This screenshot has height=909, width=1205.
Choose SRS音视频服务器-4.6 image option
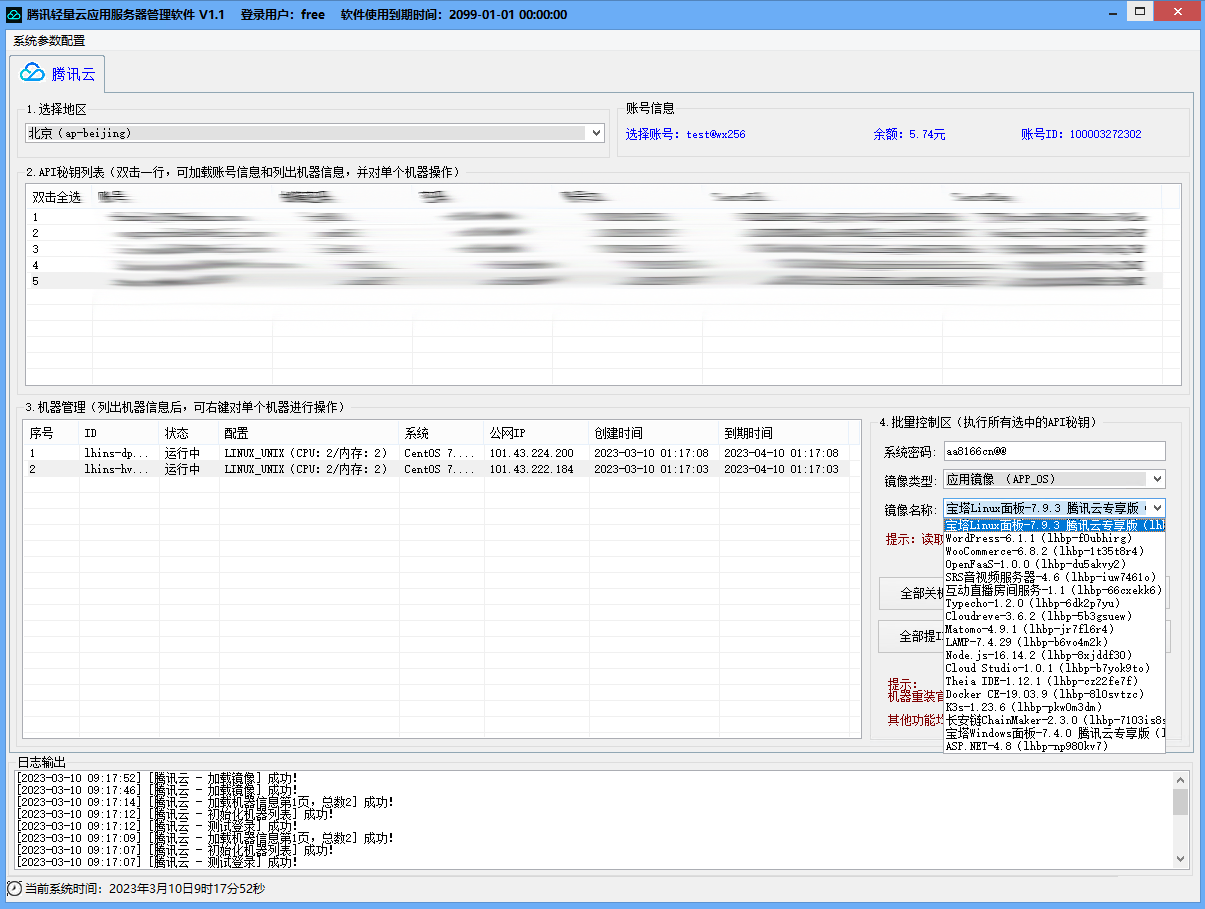click(x=1054, y=577)
